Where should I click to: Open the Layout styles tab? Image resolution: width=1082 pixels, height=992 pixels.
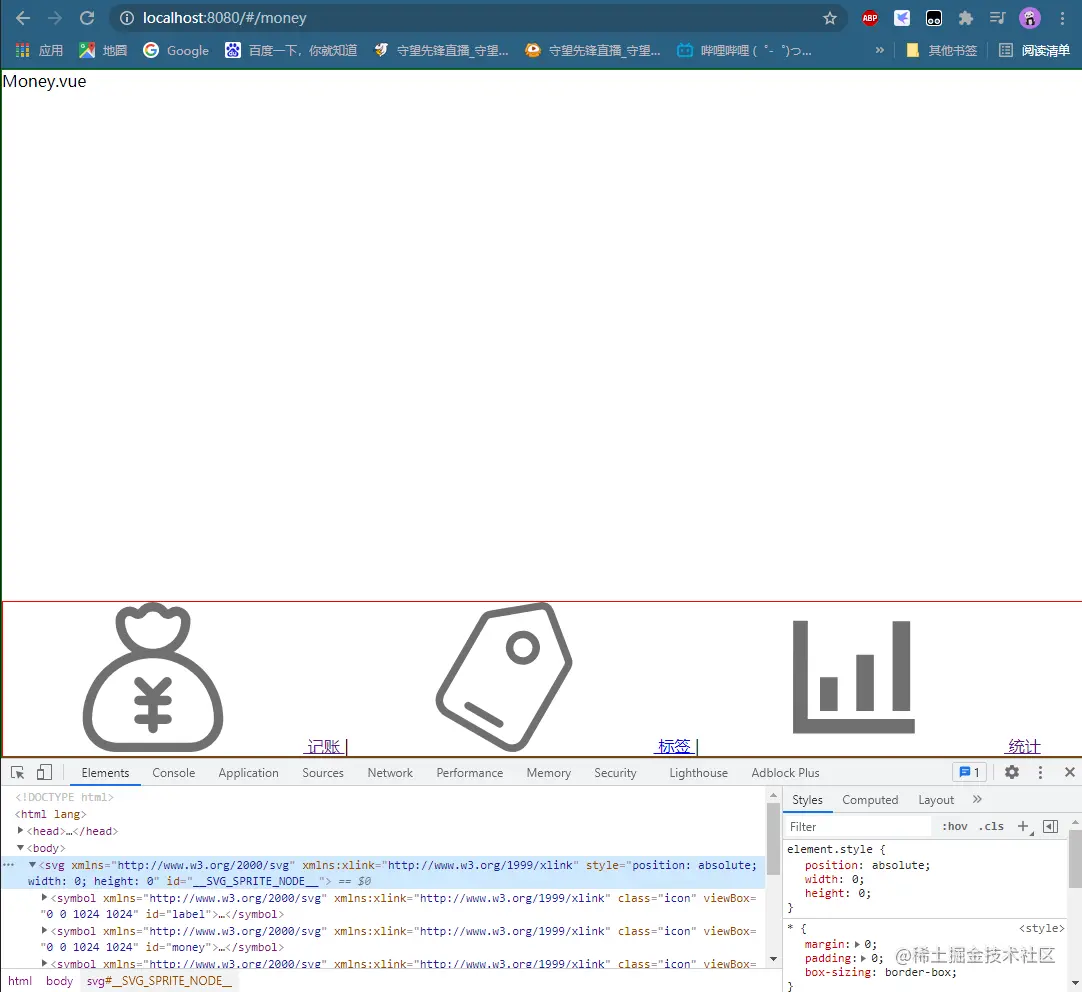click(936, 800)
